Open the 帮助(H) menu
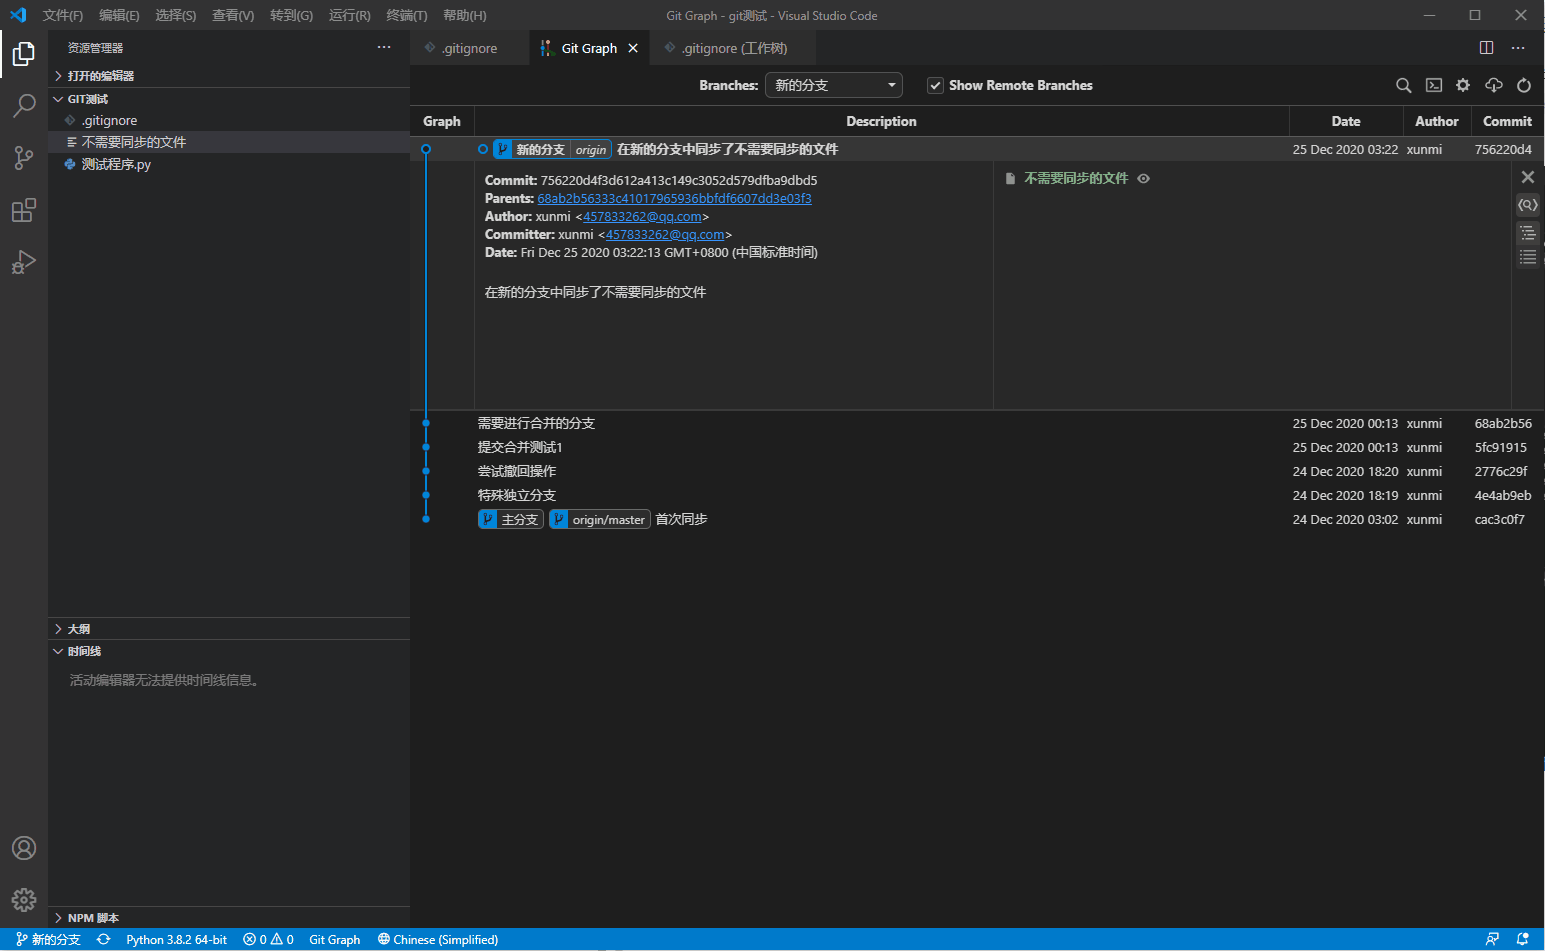The height and width of the screenshot is (951, 1545). pos(465,16)
